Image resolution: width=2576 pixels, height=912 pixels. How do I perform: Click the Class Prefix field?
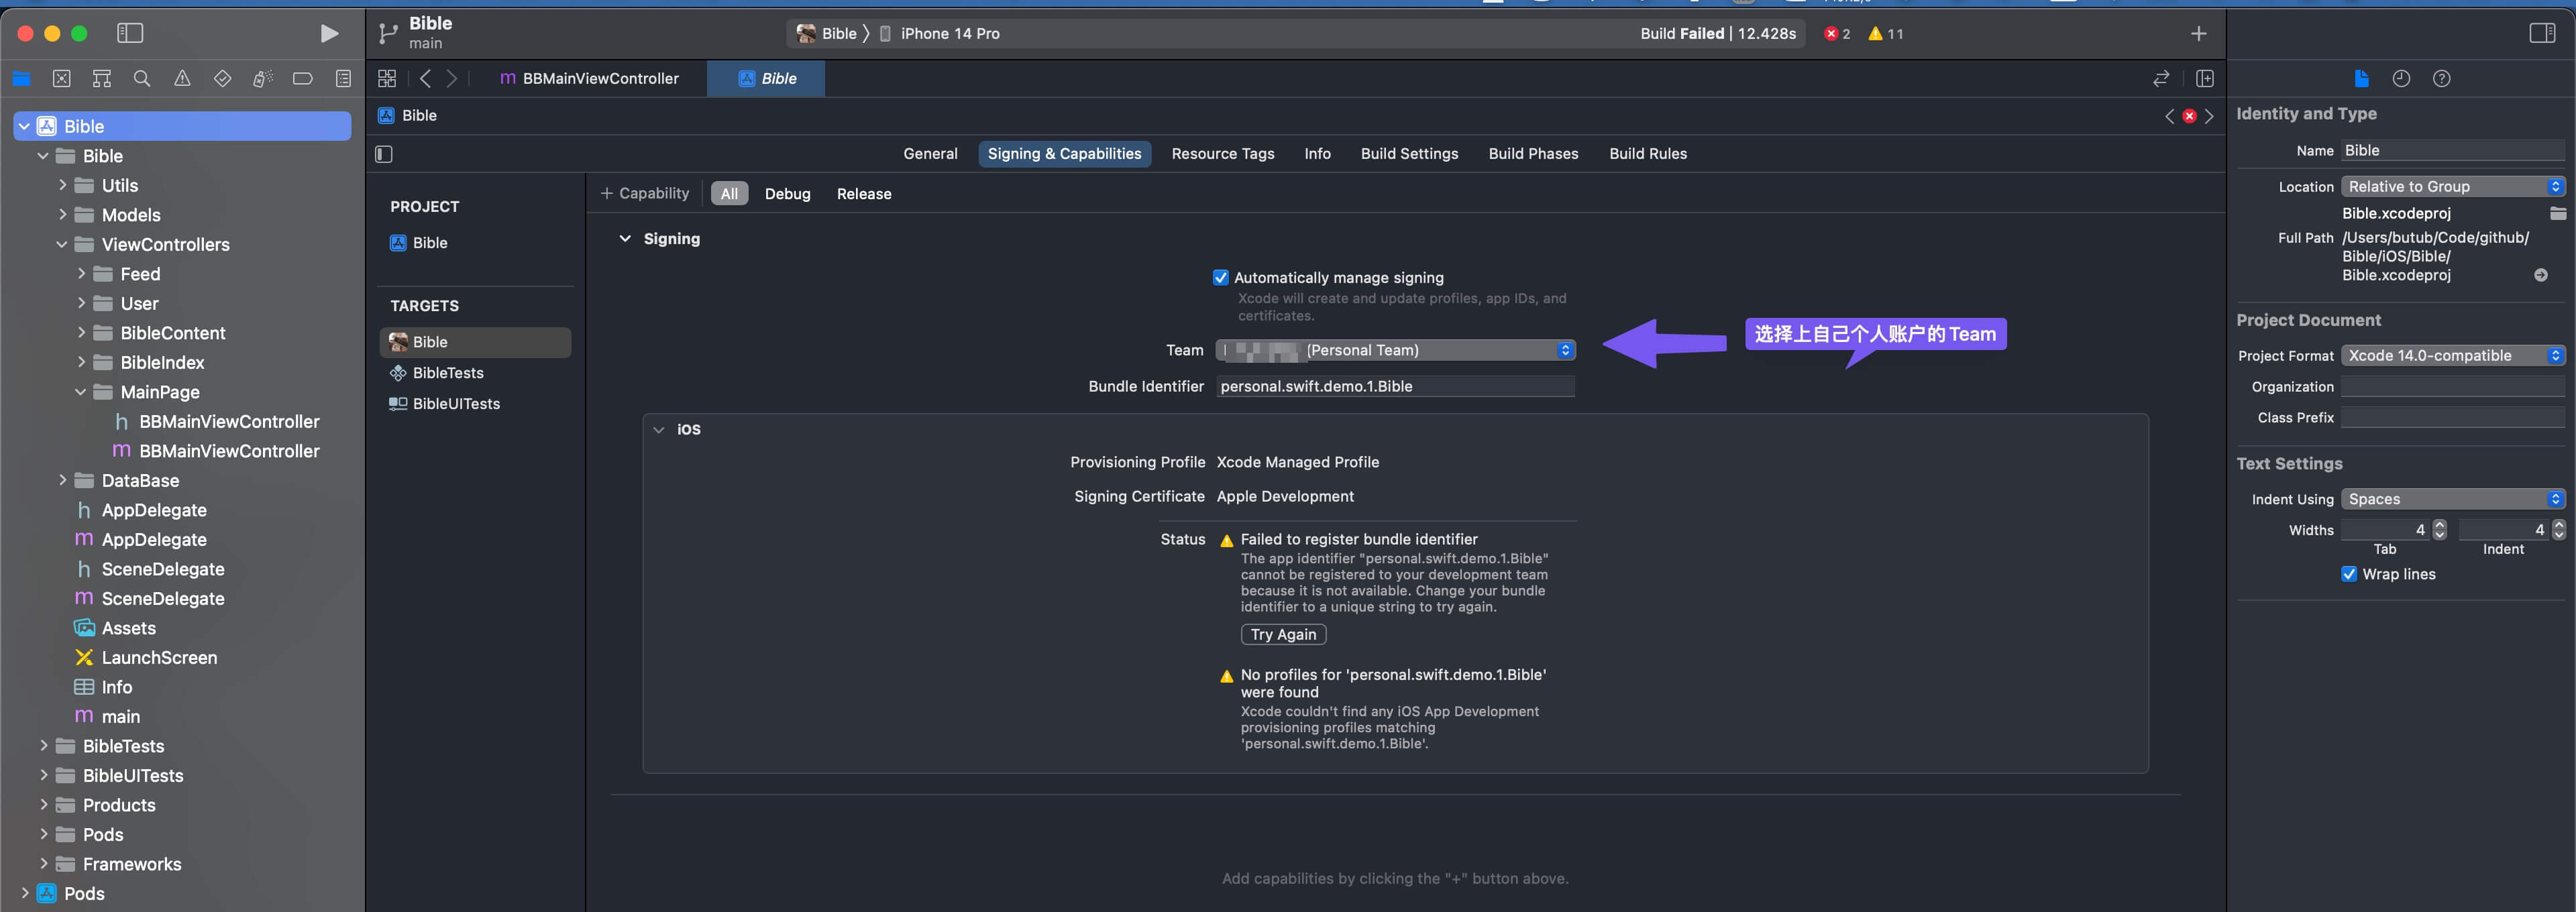click(2452, 418)
